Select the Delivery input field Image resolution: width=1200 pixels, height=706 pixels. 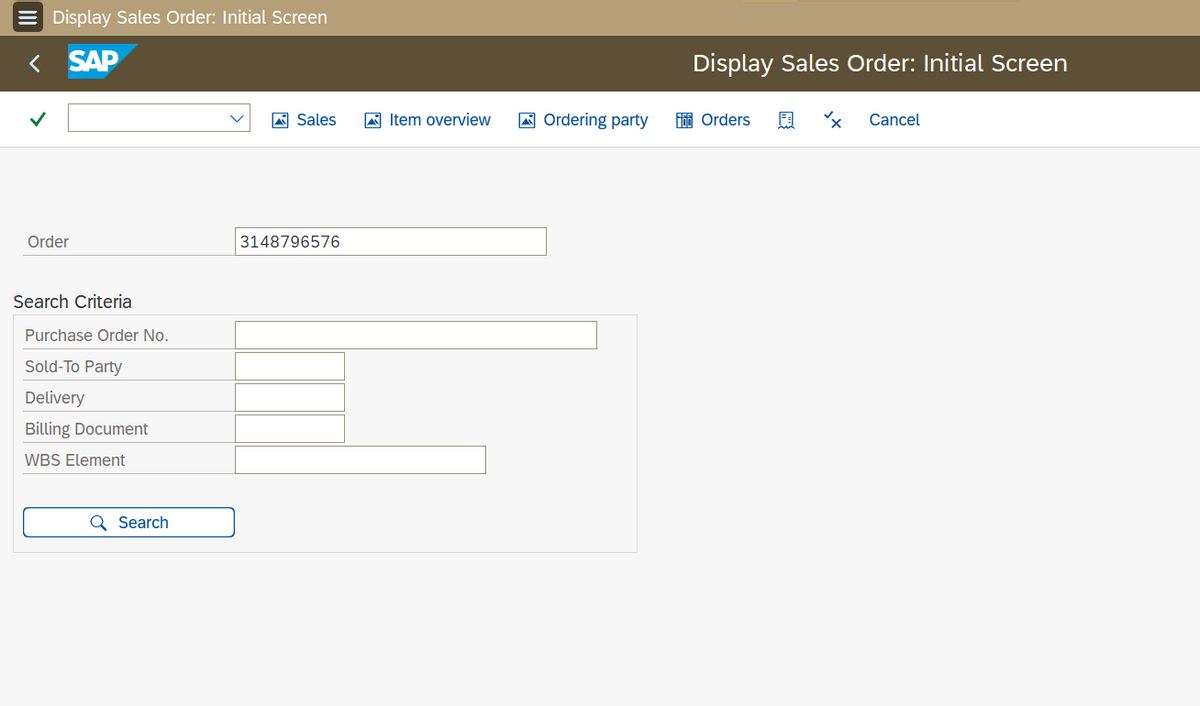290,397
